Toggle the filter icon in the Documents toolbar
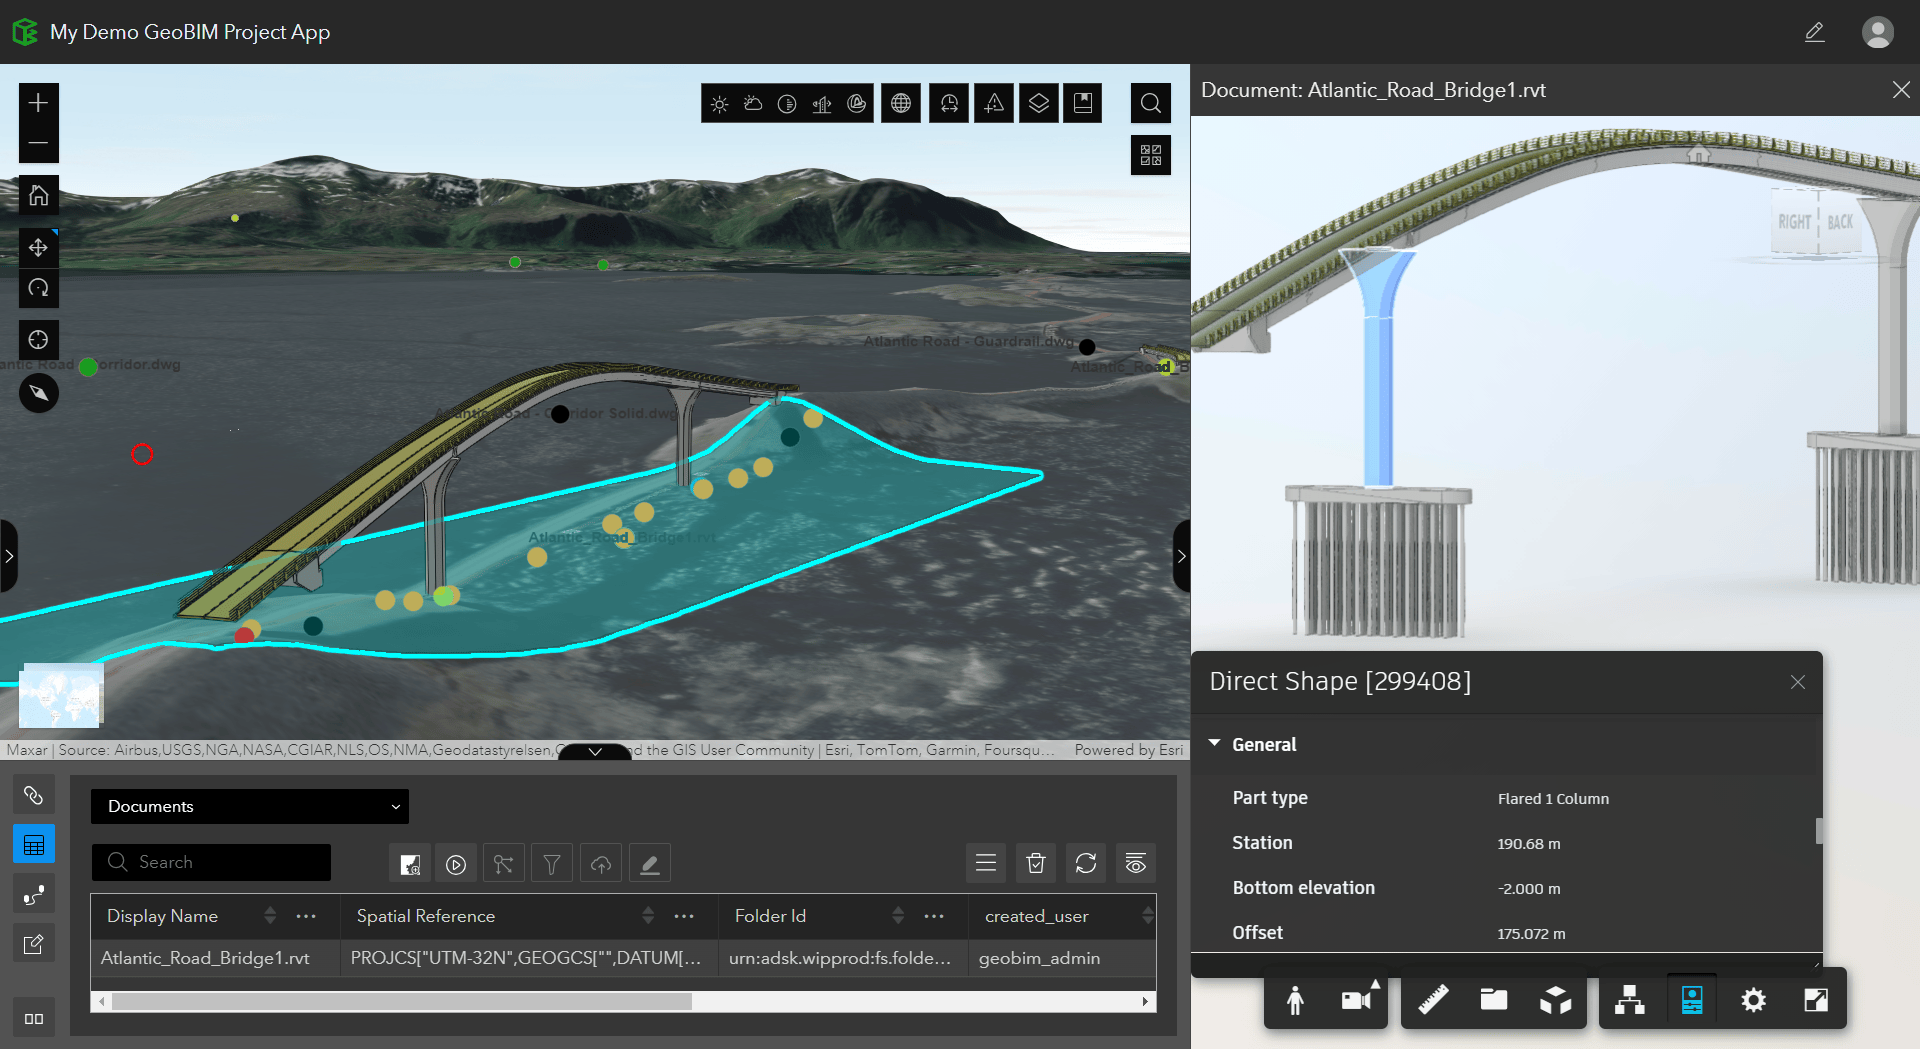 pos(551,862)
